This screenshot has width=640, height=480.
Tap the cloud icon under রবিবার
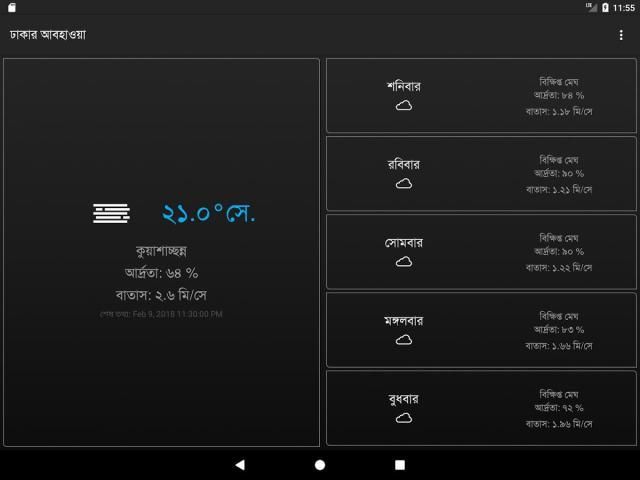[x=404, y=184]
